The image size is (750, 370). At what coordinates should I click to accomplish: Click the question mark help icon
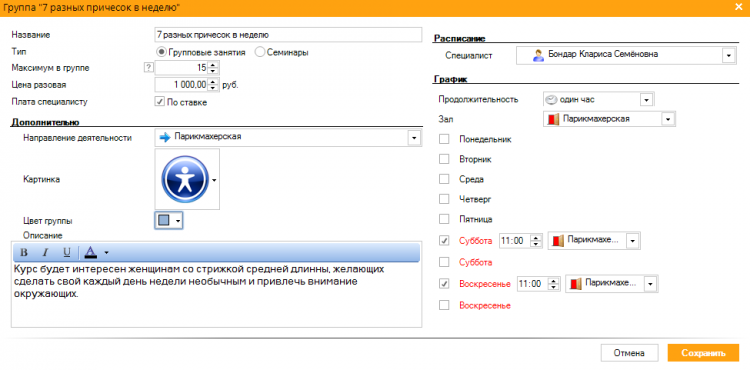point(148,68)
